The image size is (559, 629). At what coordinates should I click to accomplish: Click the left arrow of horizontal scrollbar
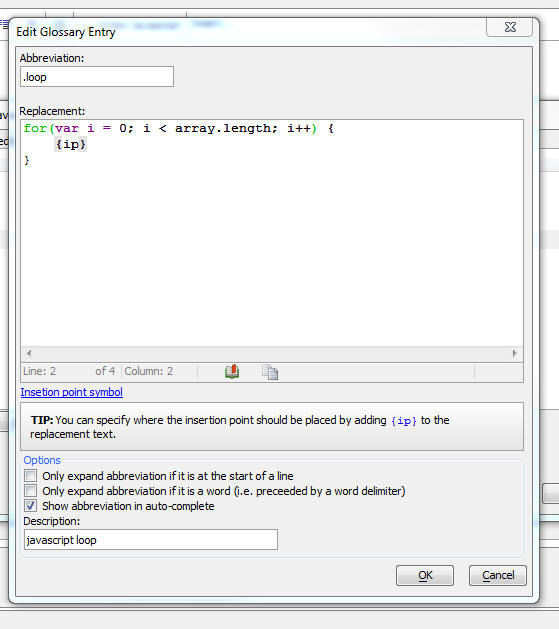tap(29, 353)
